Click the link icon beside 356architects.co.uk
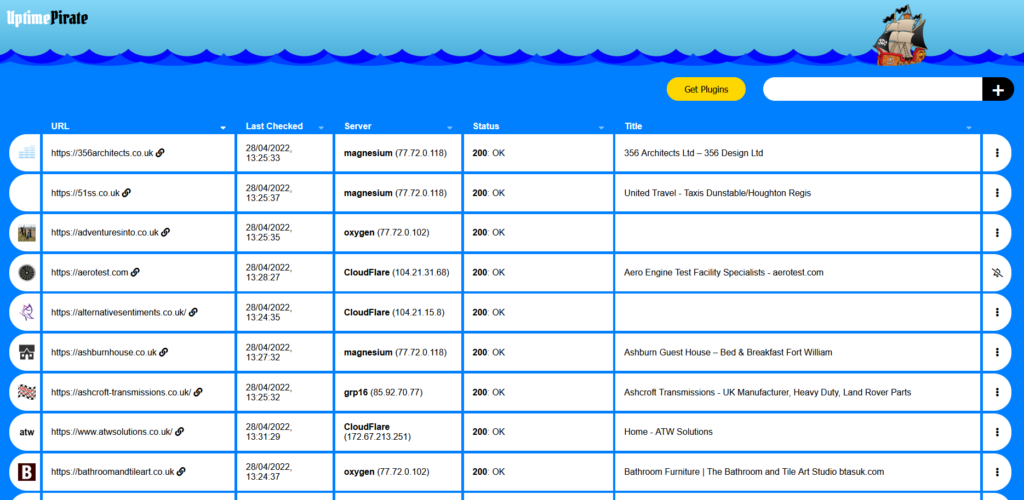The image size is (1024, 500). [x=160, y=153]
